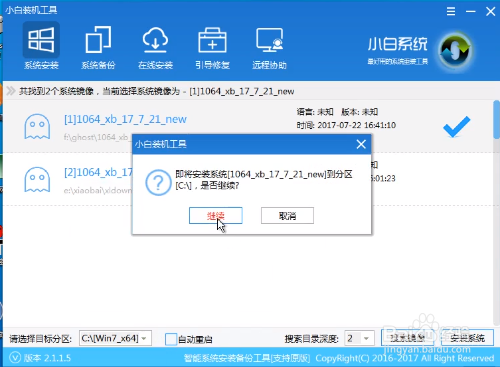
Task: Click the blue checkmark for image [1]
Action: pyautogui.click(x=457, y=126)
